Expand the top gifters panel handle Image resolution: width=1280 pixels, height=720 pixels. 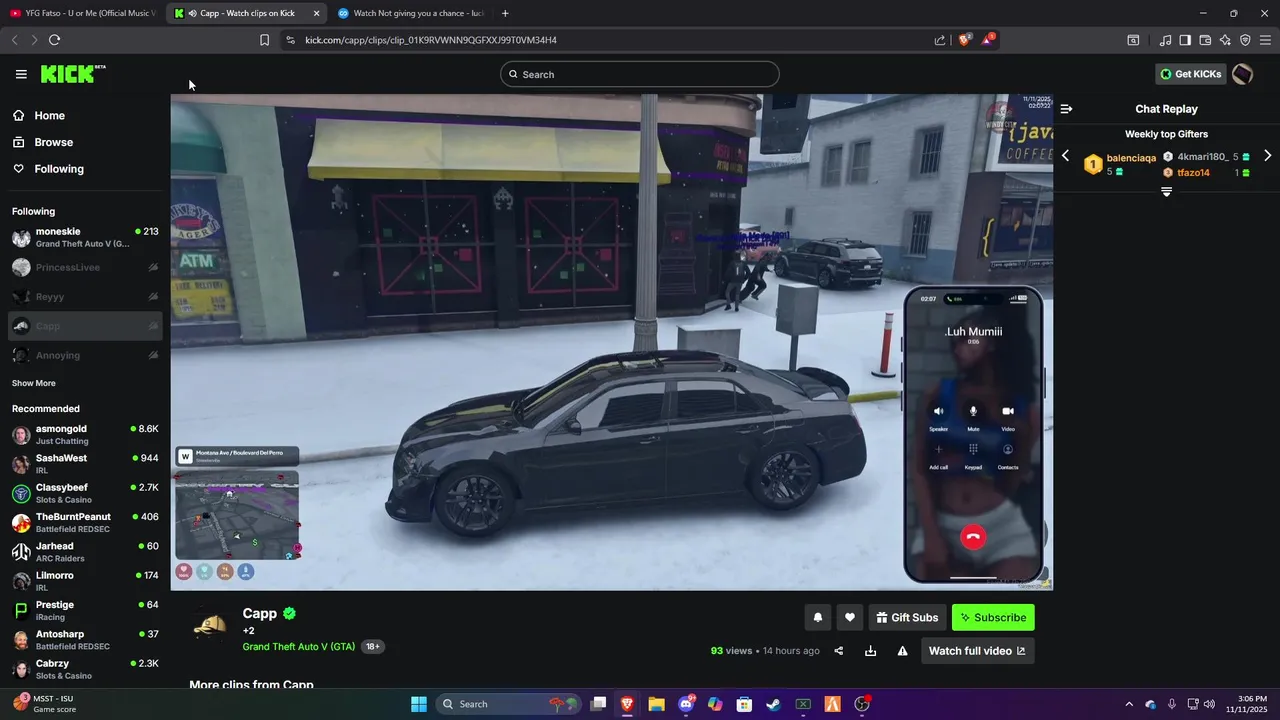[x=1166, y=191]
